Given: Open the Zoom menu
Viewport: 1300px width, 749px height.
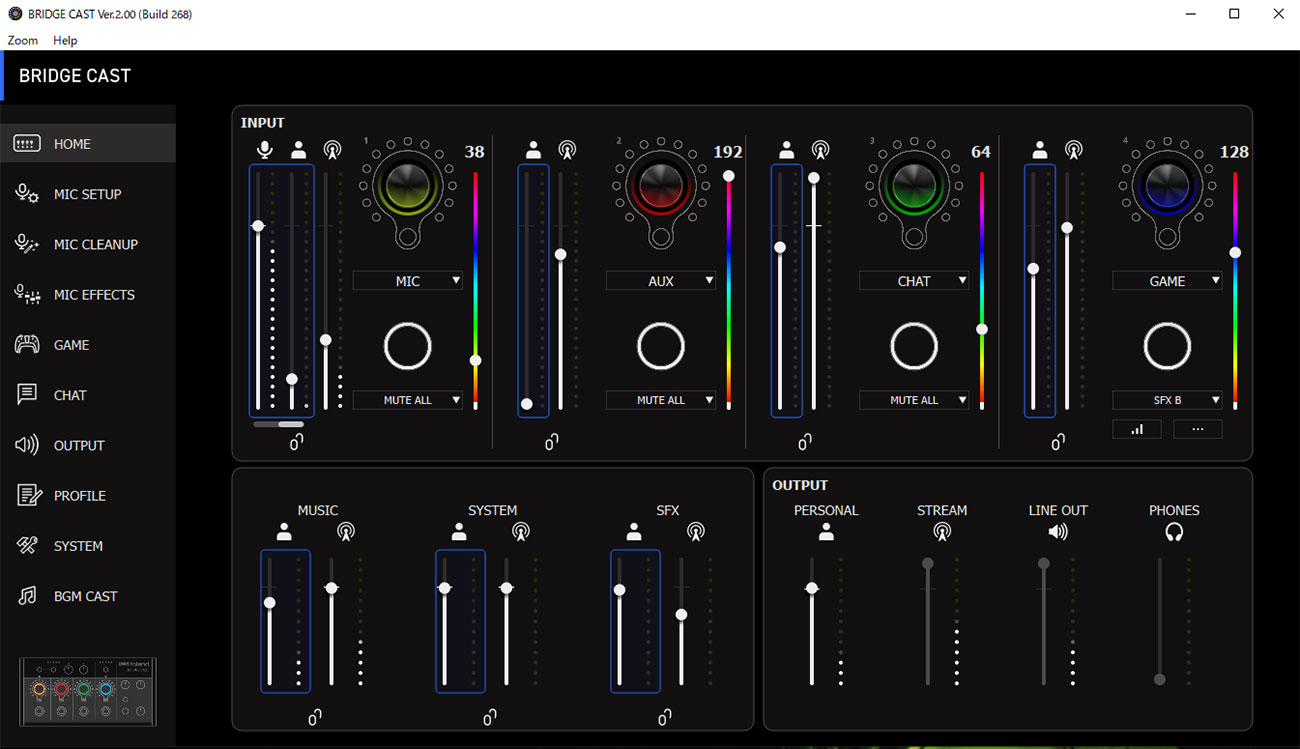Looking at the screenshot, I should tap(23, 40).
